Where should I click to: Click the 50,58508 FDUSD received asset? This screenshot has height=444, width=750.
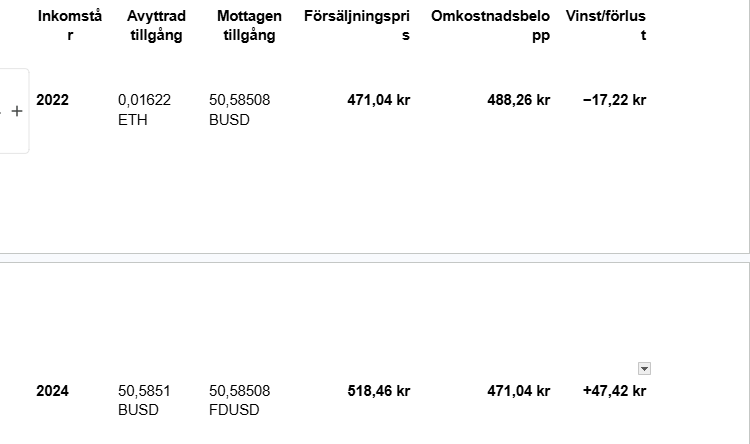pos(240,400)
